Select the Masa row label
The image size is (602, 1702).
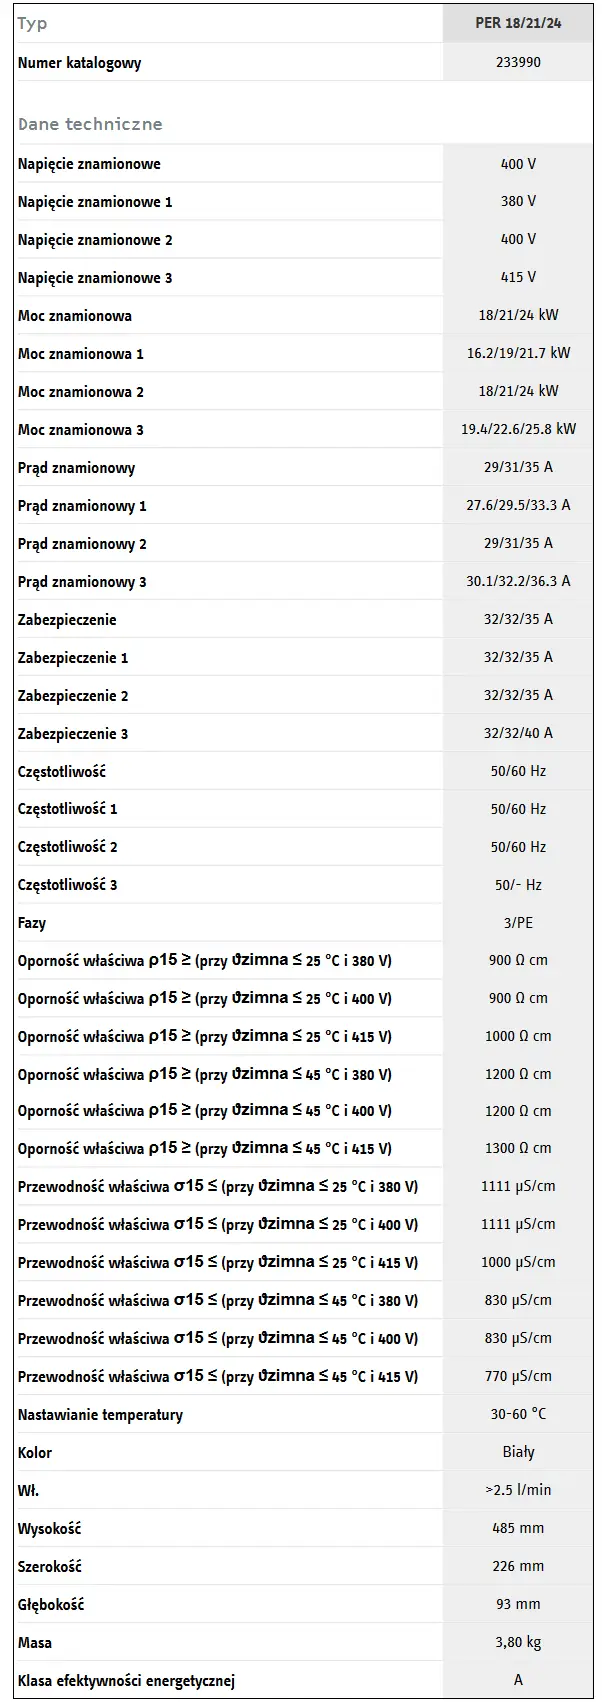(x=35, y=1643)
